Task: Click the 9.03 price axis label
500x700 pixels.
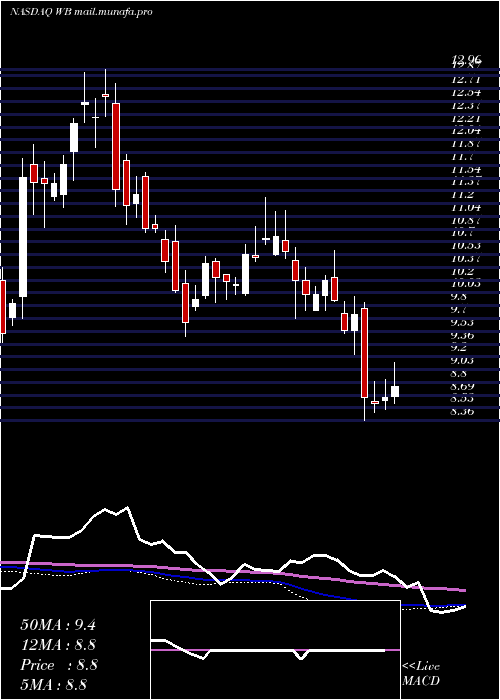Action: 464,360
